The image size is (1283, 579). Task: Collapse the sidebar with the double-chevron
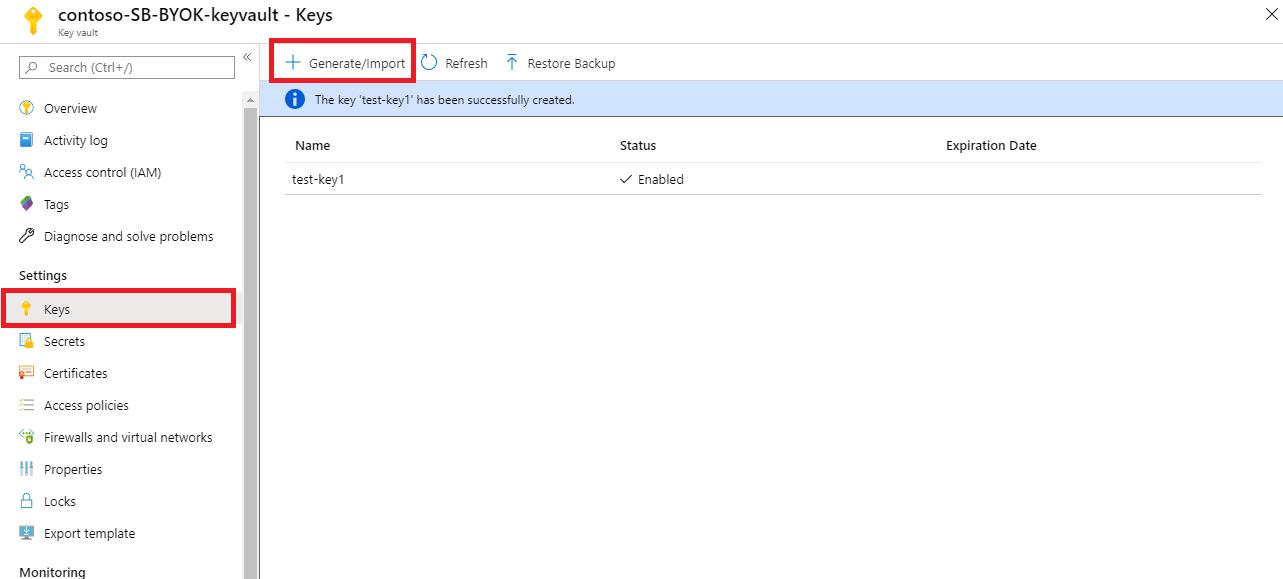click(247, 57)
